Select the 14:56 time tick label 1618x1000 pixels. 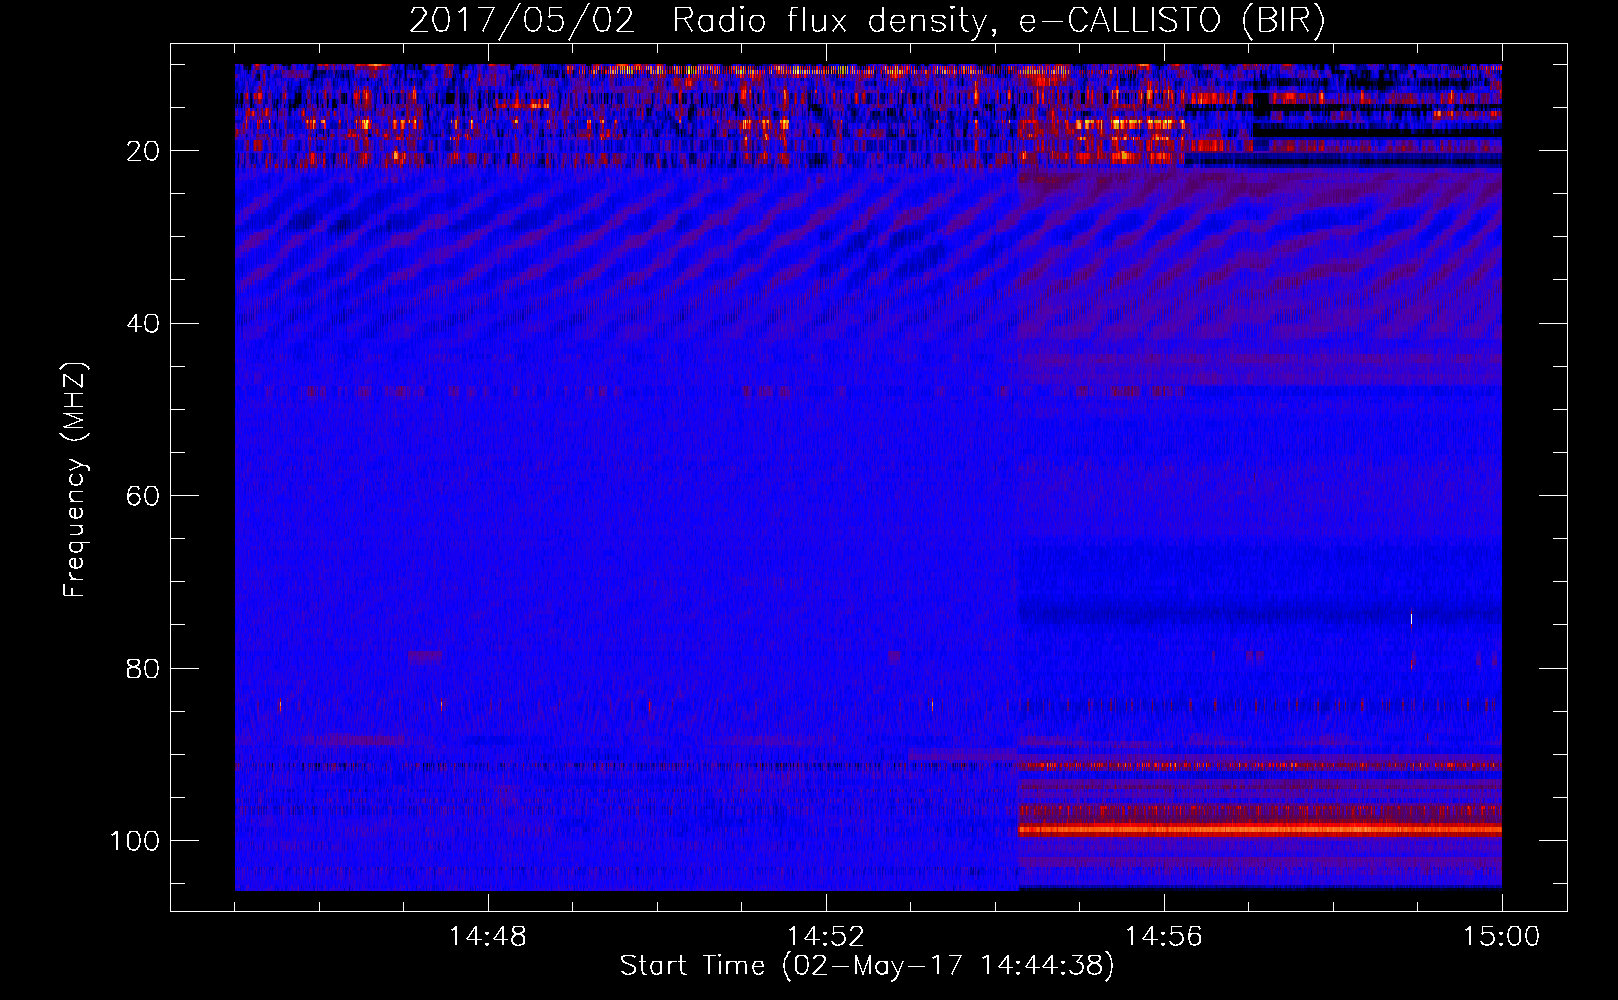pos(1163,937)
